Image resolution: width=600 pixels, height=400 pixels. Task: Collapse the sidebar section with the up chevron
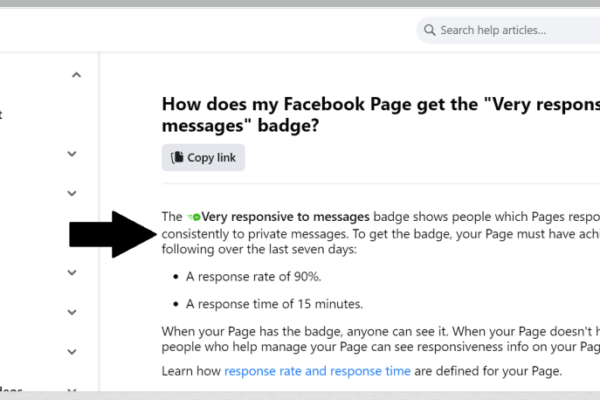pos(77,75)
